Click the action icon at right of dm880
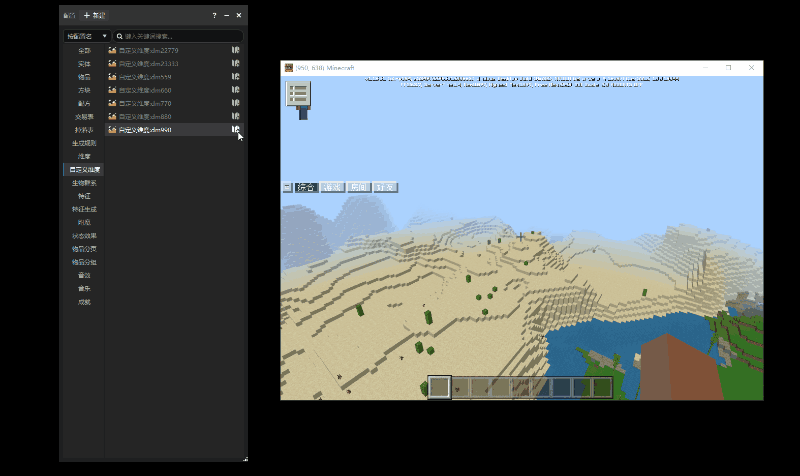Viewport: 800px width, 476px height. click(235, 116)
